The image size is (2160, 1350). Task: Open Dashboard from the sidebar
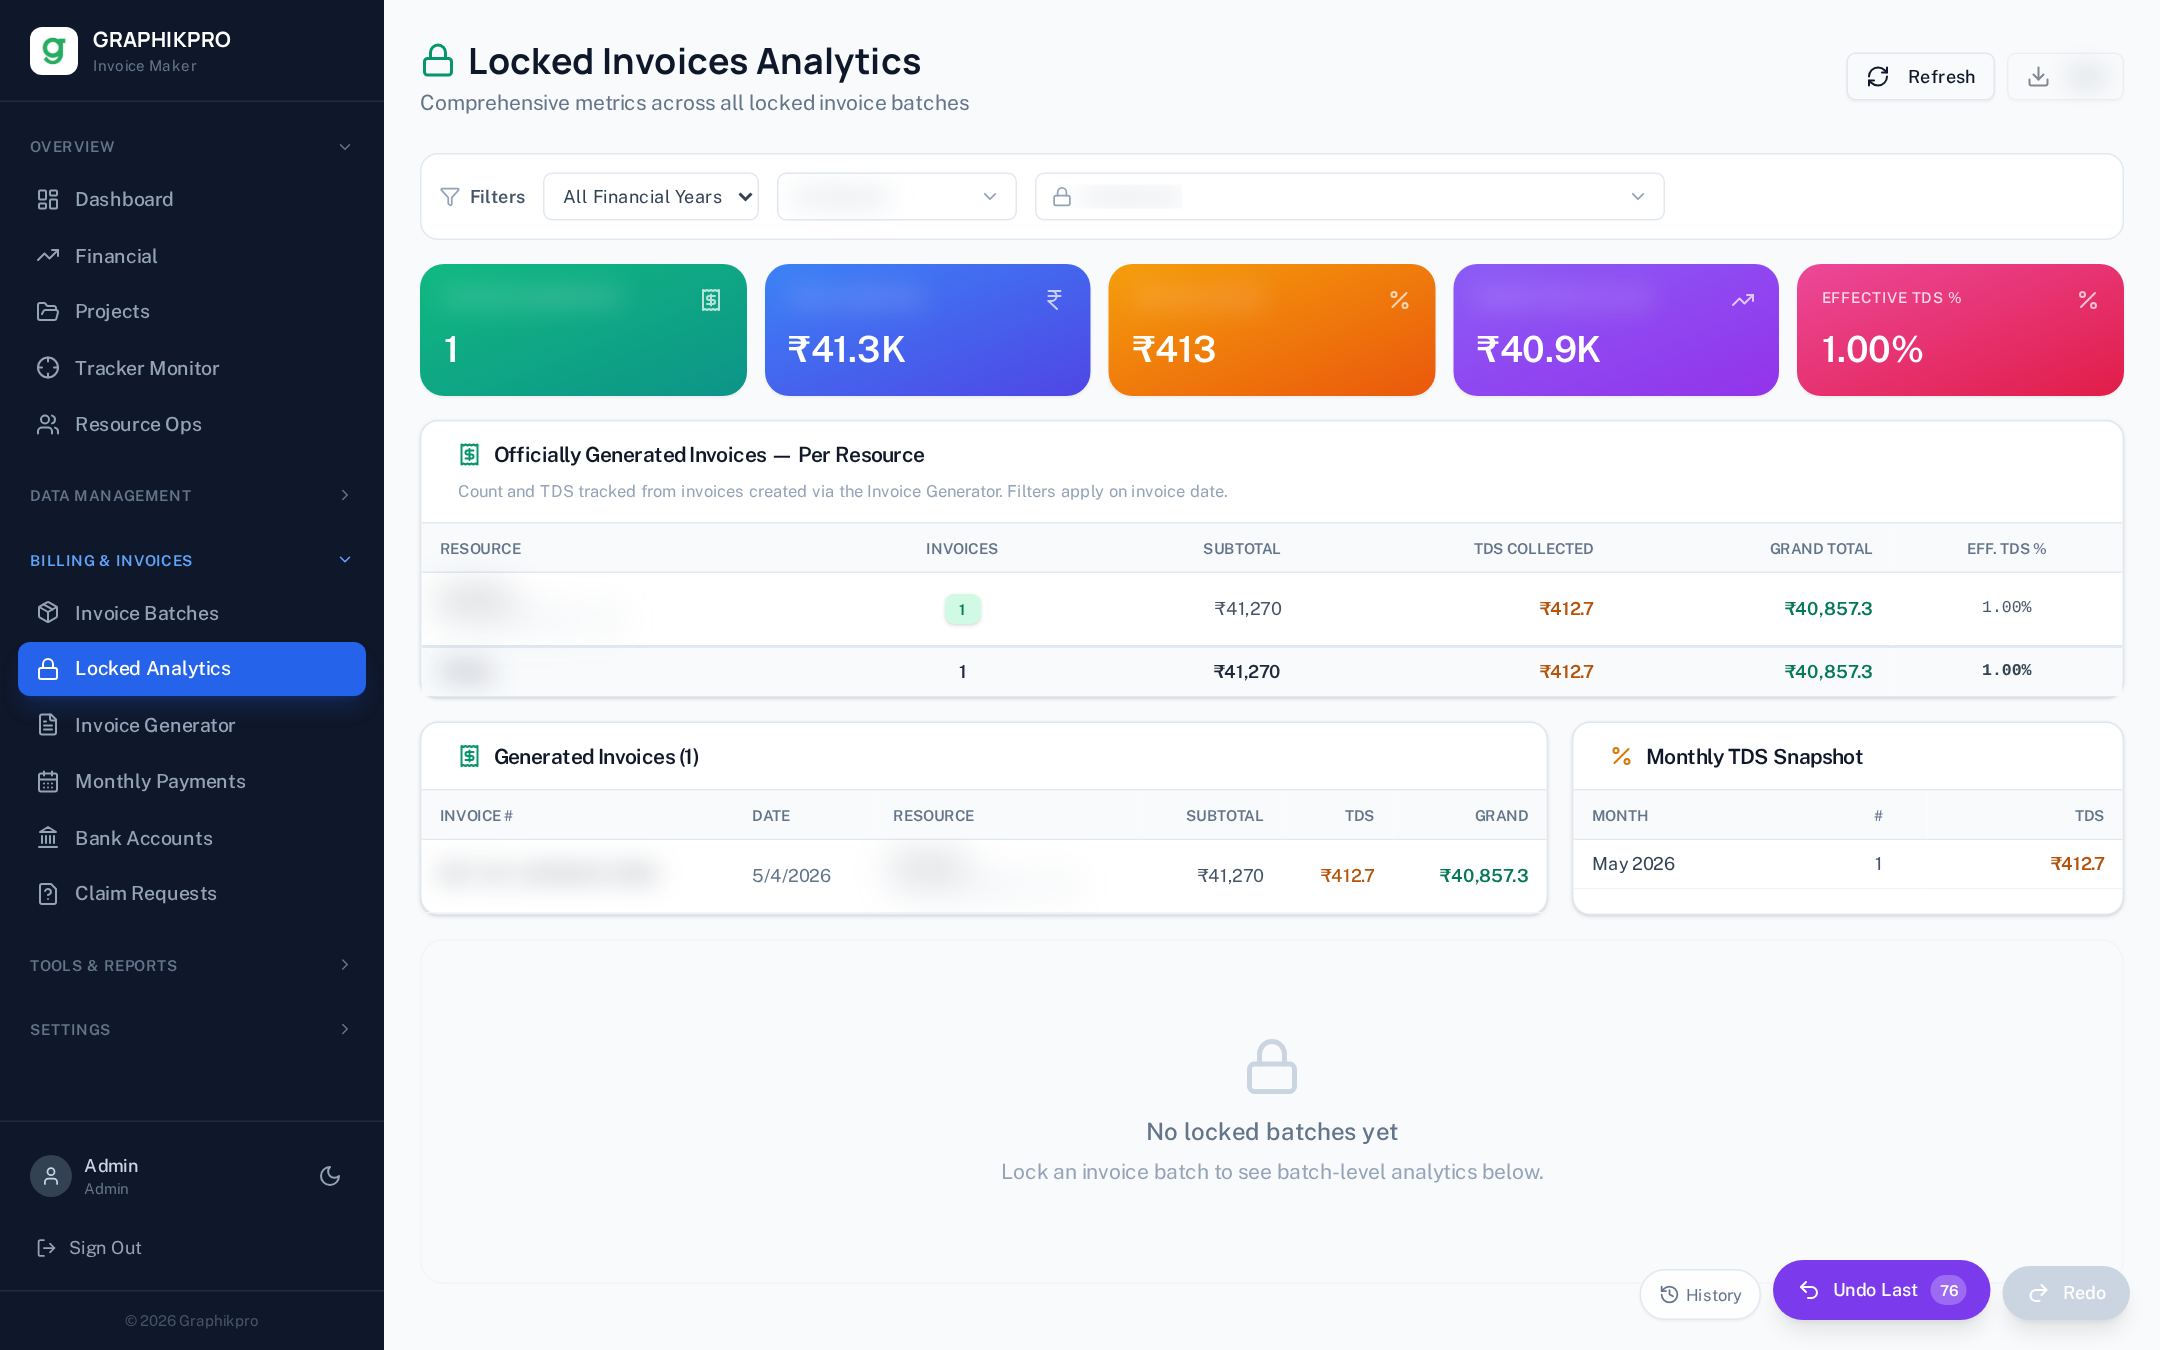[192, 199]
